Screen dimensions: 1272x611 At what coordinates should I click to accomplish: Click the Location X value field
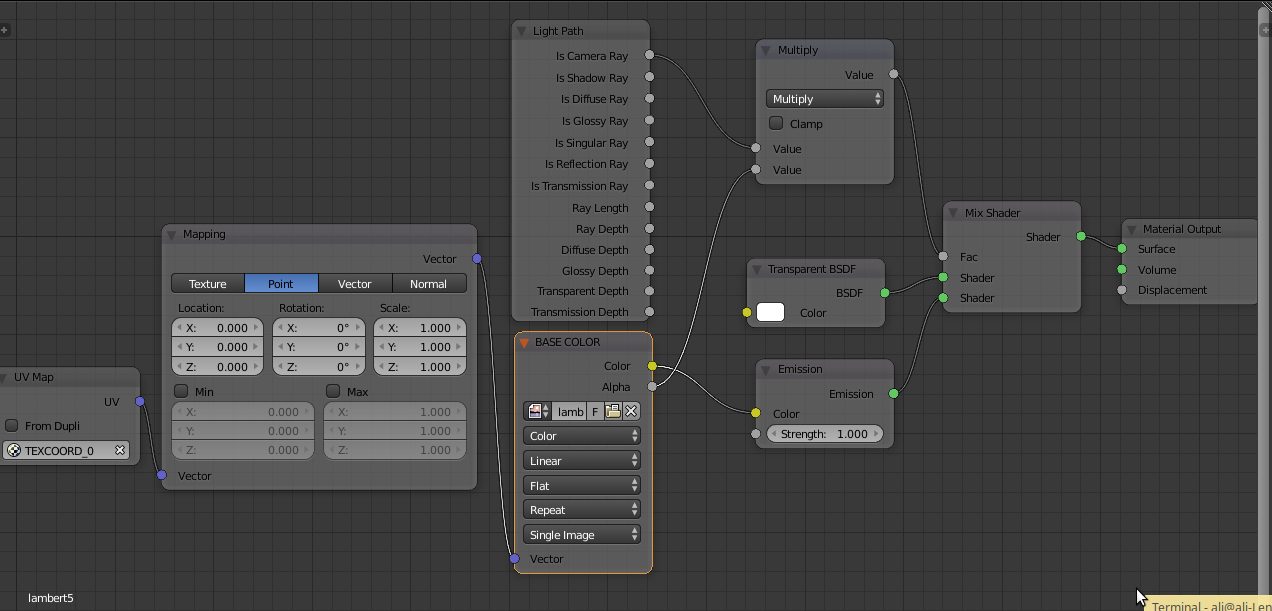click(218, 327)
